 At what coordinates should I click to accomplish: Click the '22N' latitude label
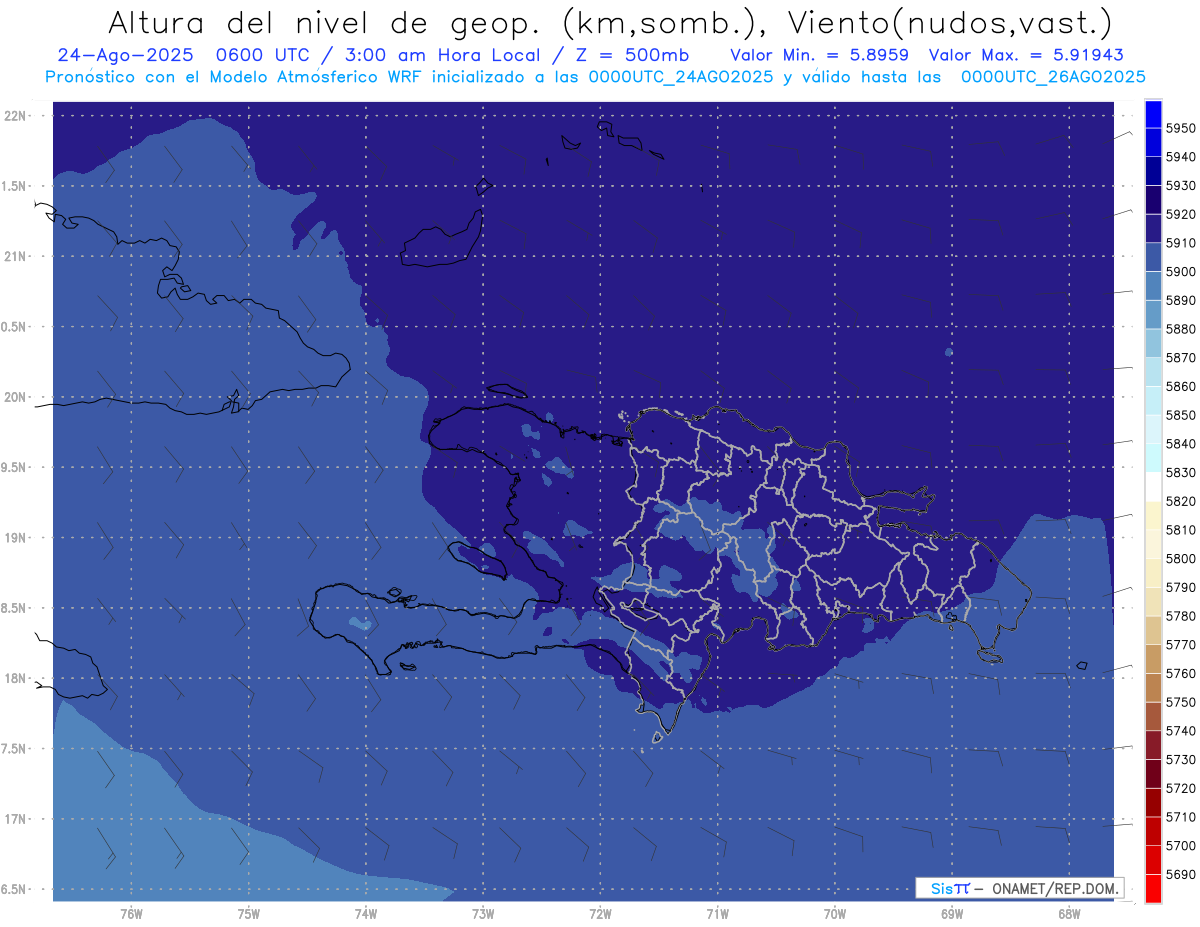coord(16,116)
